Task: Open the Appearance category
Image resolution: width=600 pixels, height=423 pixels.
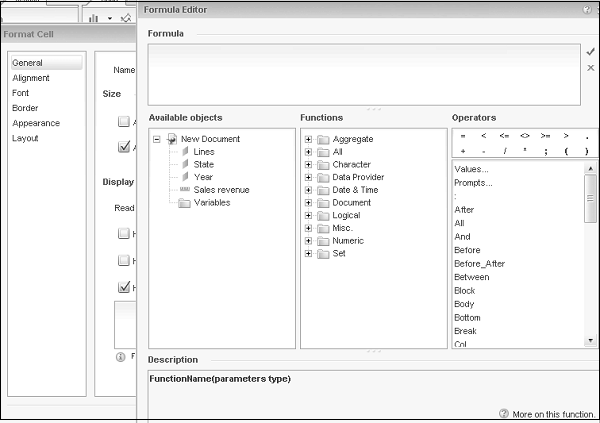Action: point(35,123)
